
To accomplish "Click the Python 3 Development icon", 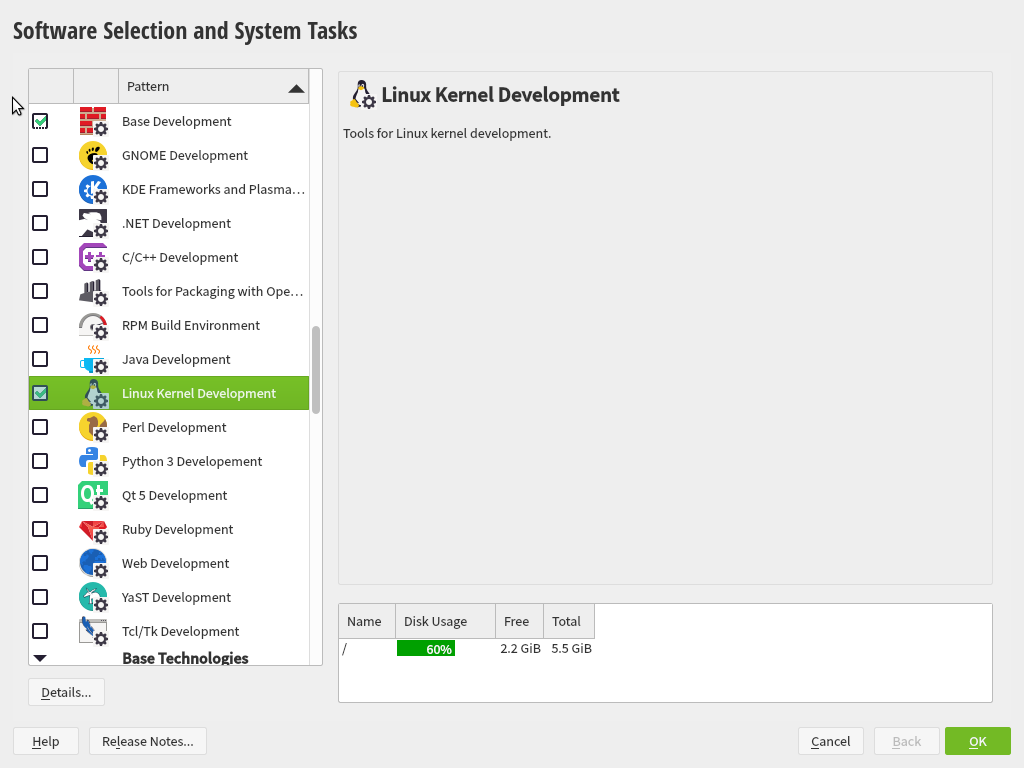I will (x=93, y=461).
